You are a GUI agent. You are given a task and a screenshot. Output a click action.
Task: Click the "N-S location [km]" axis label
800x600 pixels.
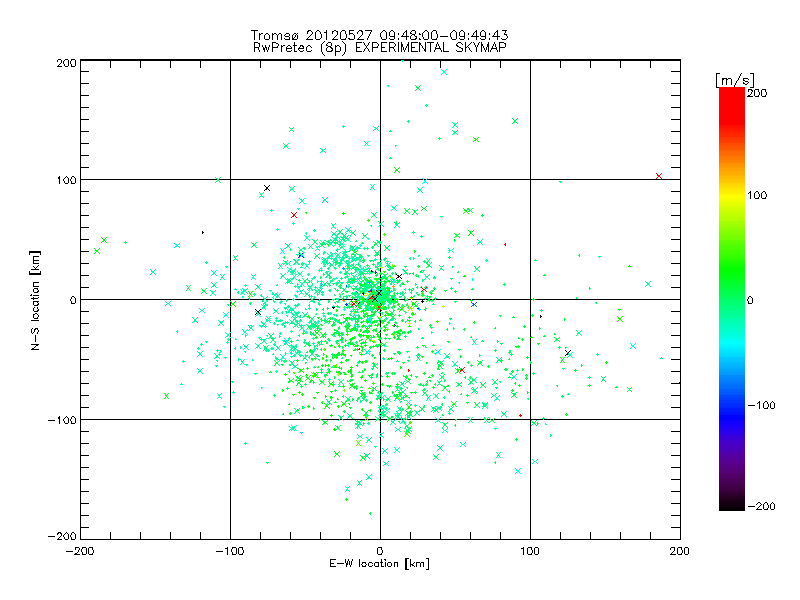[35, 300]
